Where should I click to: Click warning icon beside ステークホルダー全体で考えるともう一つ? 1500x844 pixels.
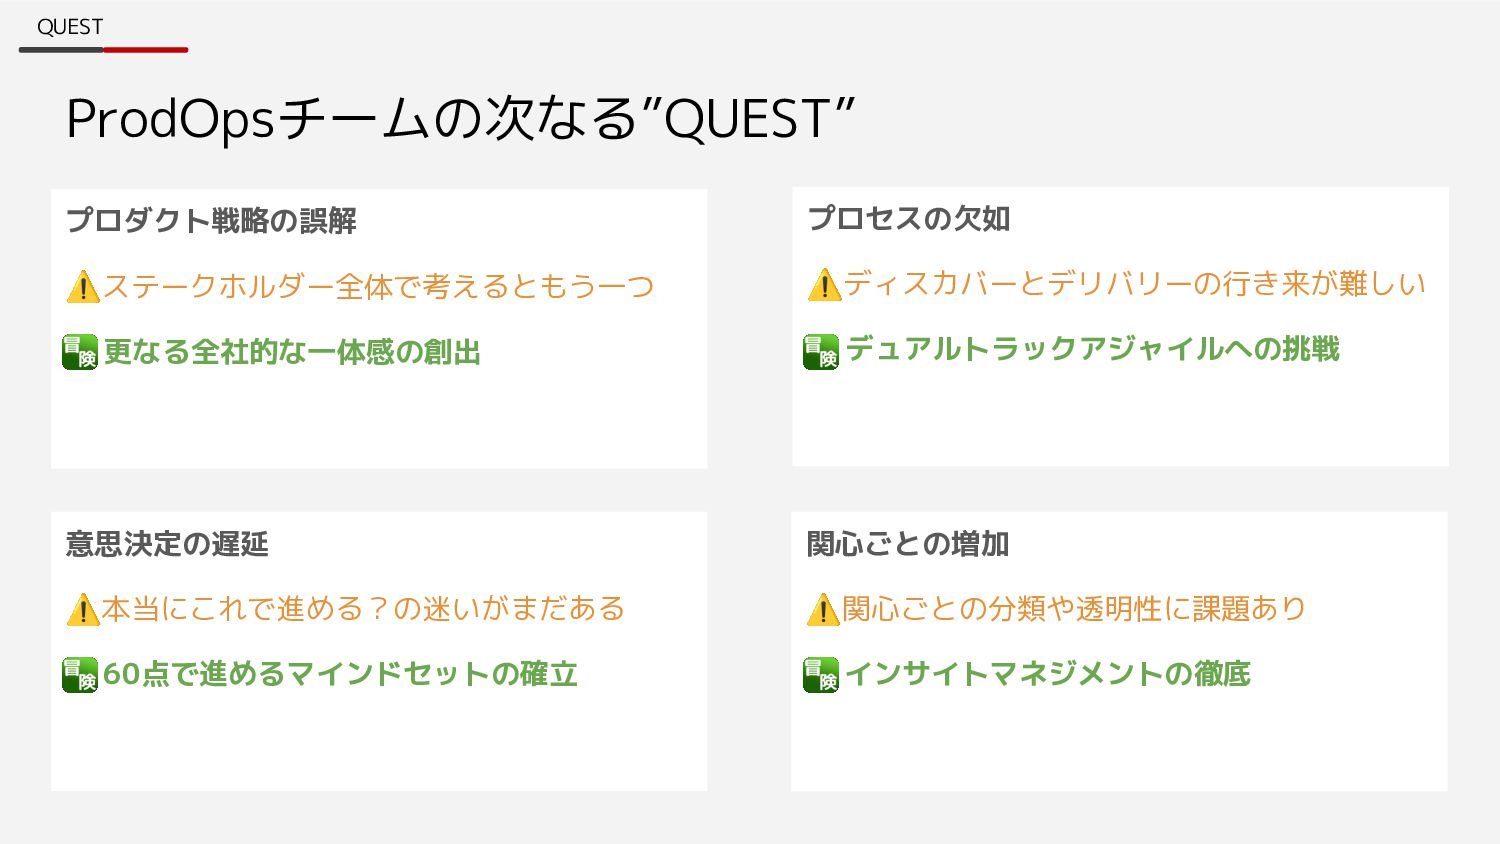tap(83, 287)
